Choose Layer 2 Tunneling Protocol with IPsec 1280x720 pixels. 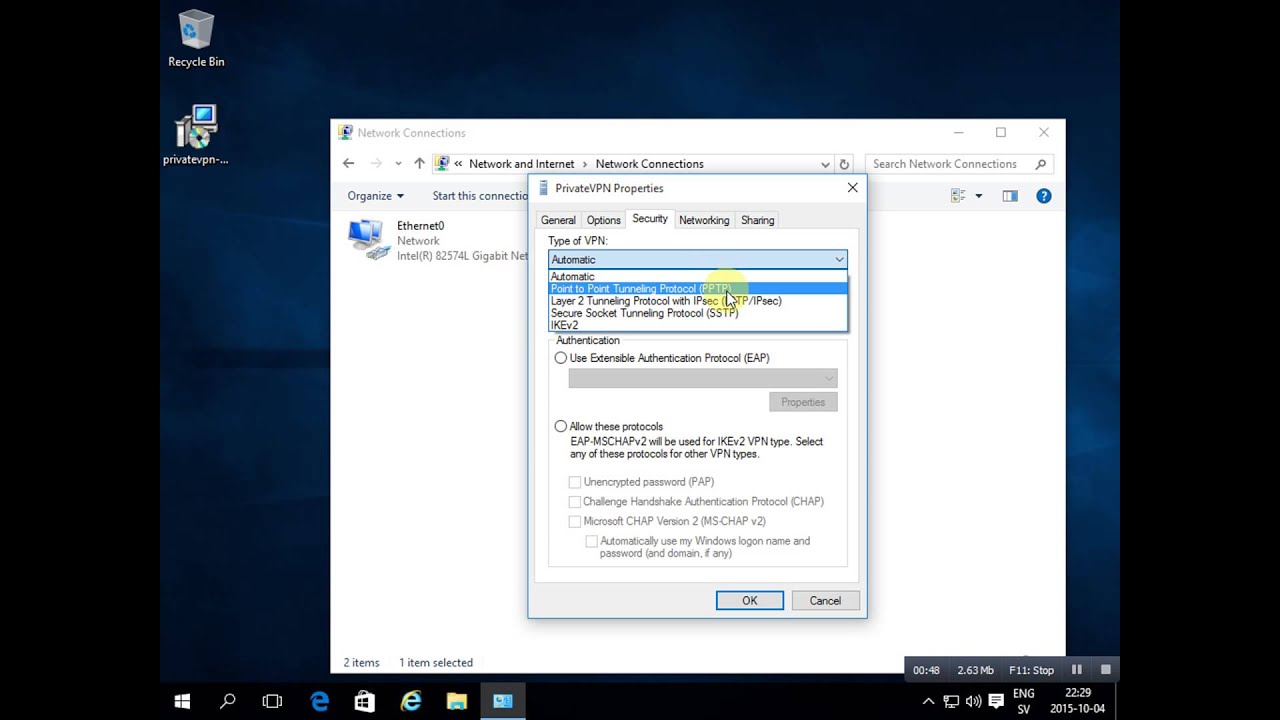(697, 301)
